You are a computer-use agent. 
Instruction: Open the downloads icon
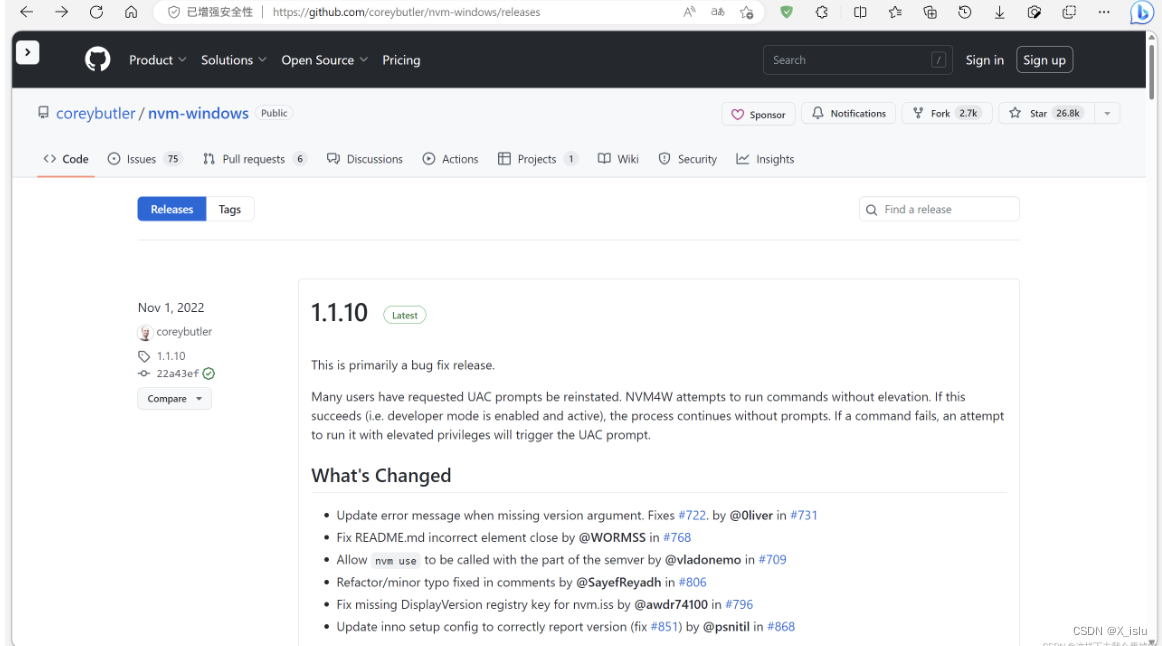(999, 12)
